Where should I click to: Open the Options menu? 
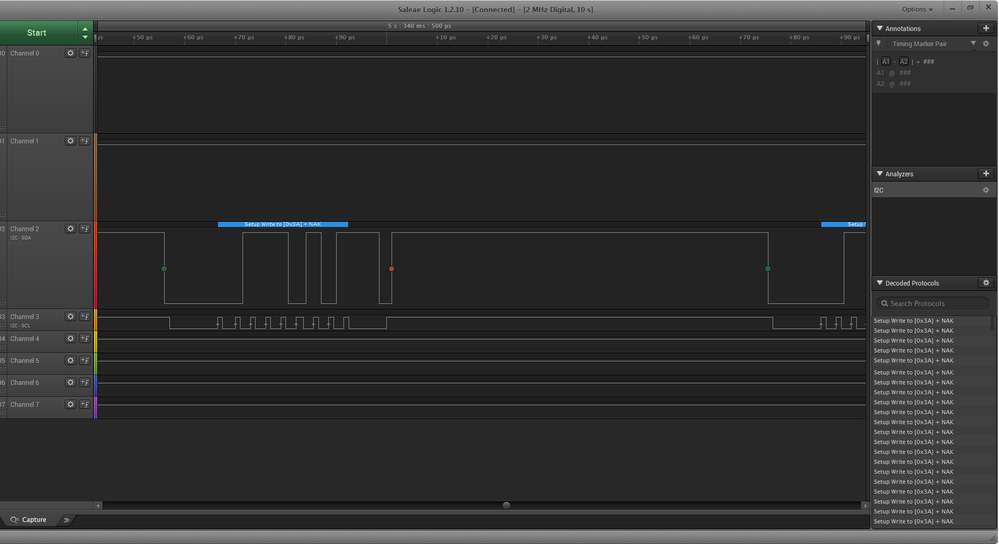coord(917,10)
